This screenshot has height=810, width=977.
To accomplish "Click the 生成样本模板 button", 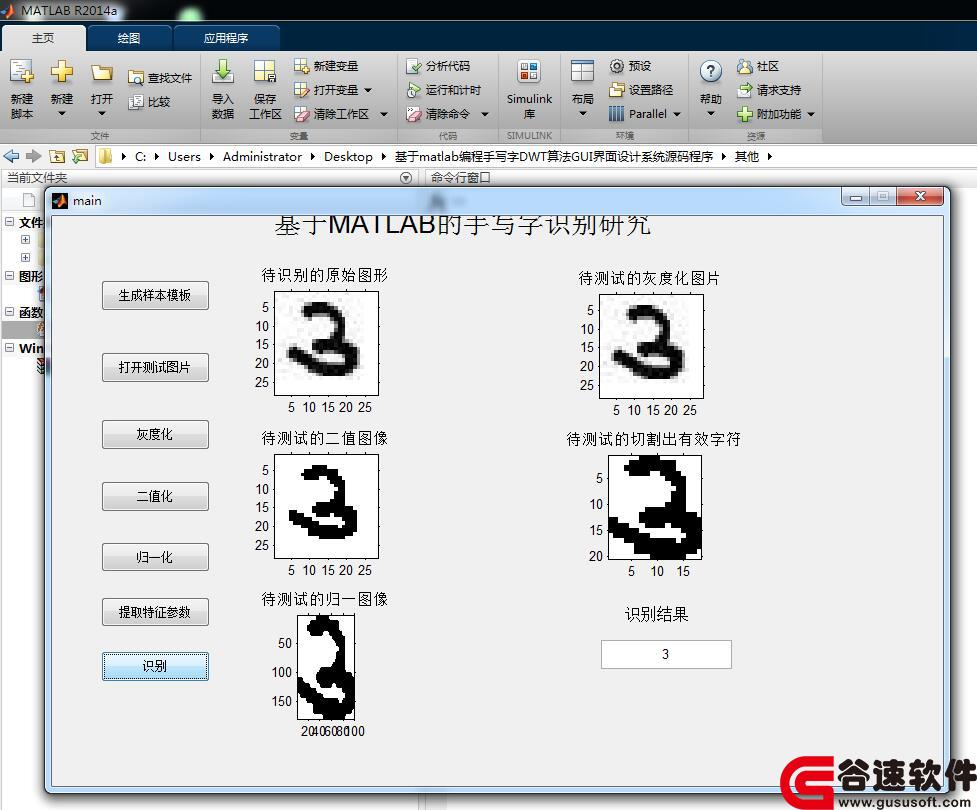I will point(155,295).
